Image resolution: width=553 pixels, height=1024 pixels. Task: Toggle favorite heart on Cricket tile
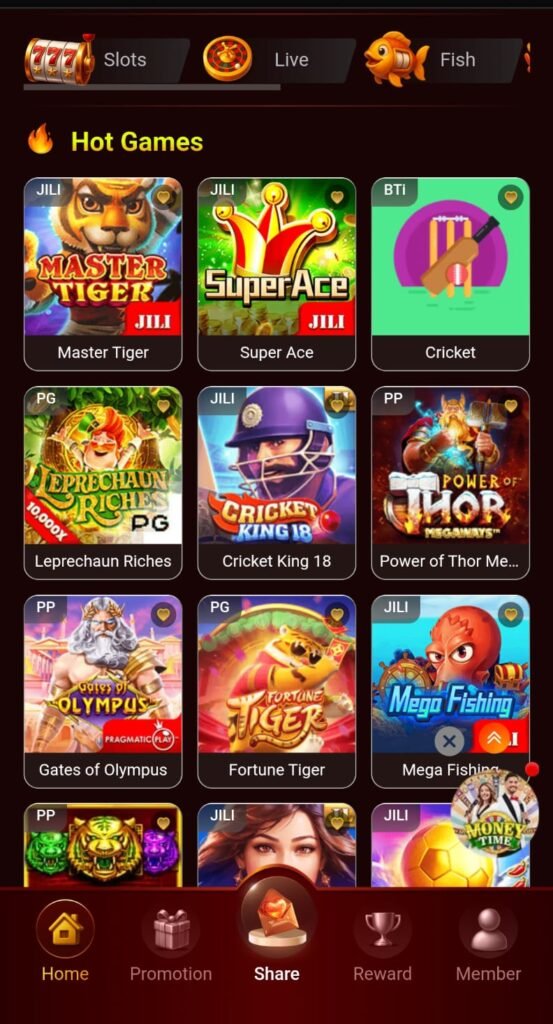click(x=511, y=197)
